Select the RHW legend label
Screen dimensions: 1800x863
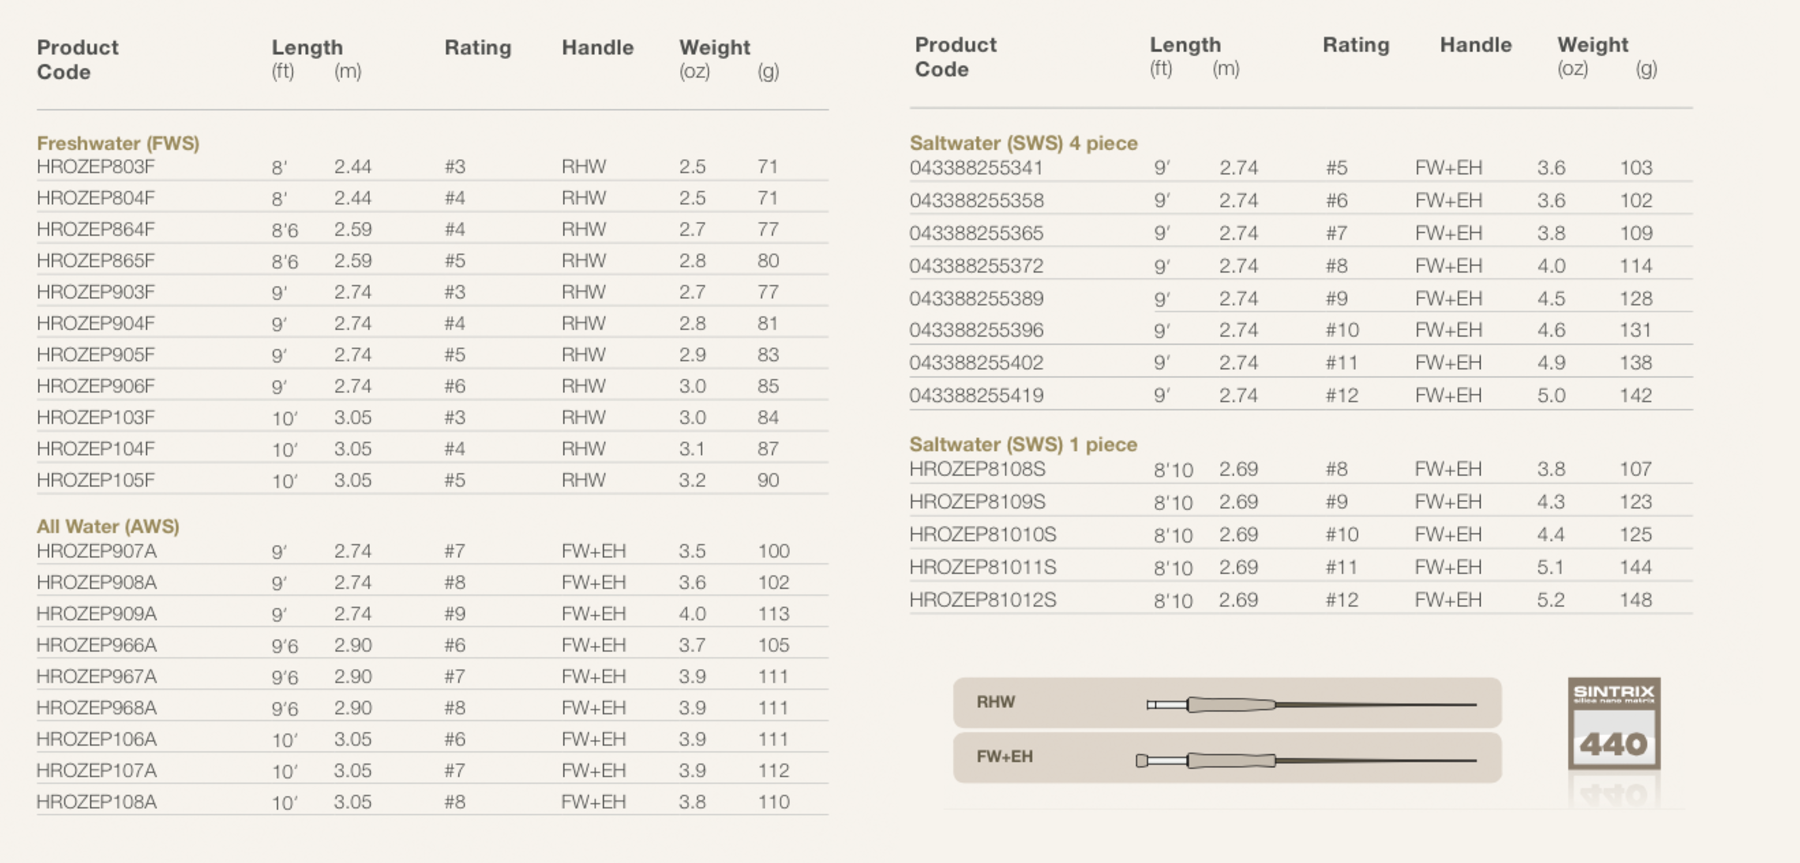995,702
